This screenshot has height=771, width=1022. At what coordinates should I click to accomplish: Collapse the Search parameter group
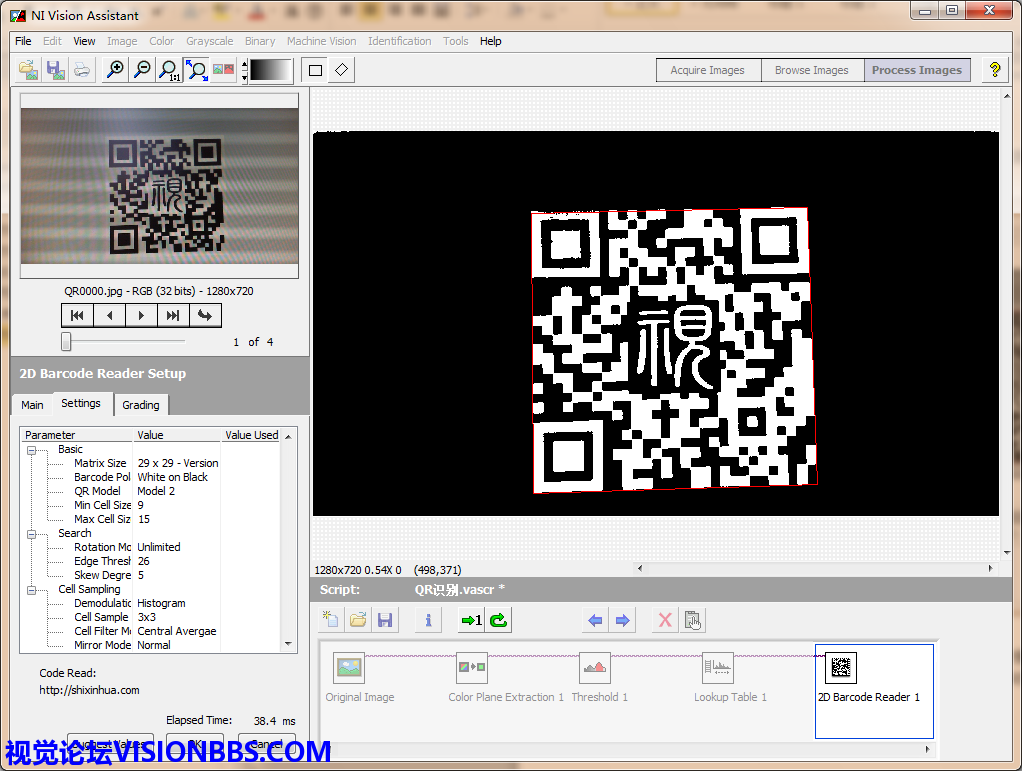31,534
